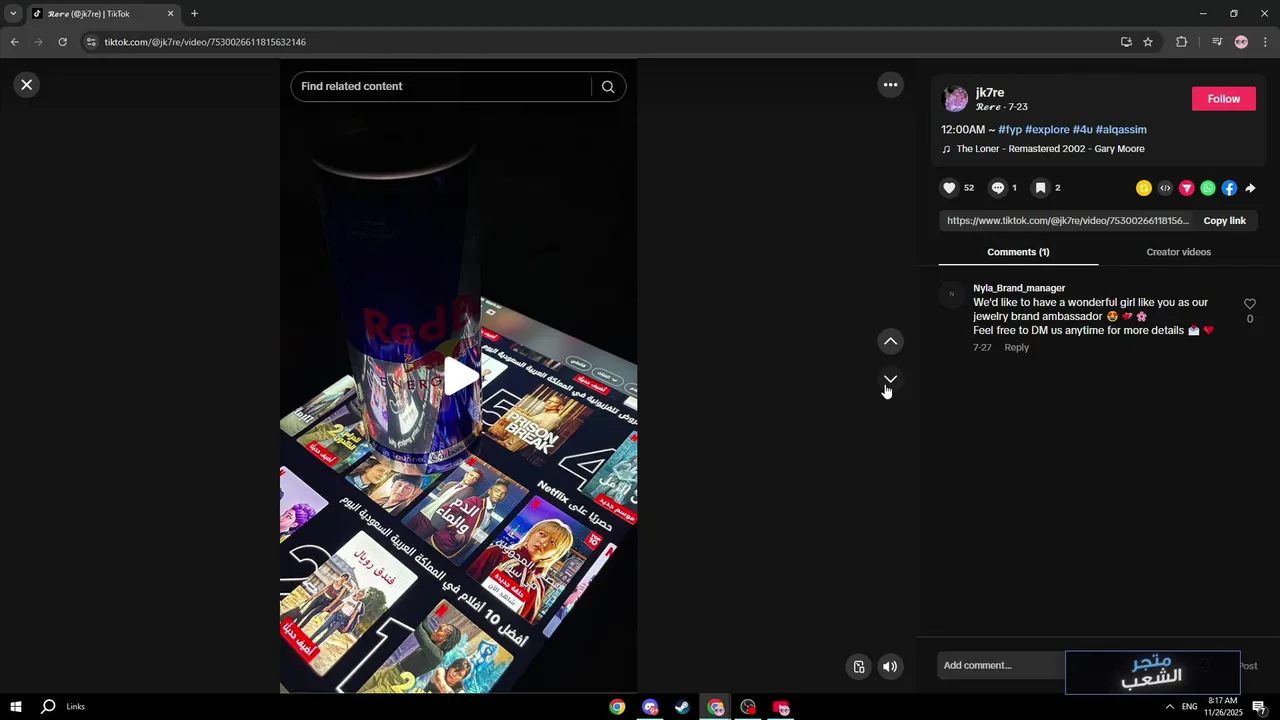The height and width of the screenshot is (720, 1280).
Task: Open the Chrome profile avatar
Action: point(1241,42)
